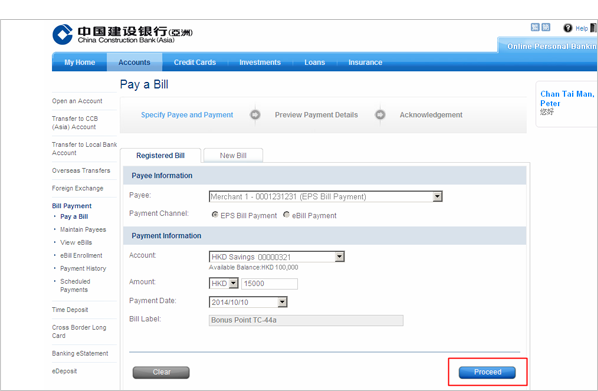Viewport: 598px width, 391px height.
Task: Open Banking eStatement link
Action: coord(80,354)
